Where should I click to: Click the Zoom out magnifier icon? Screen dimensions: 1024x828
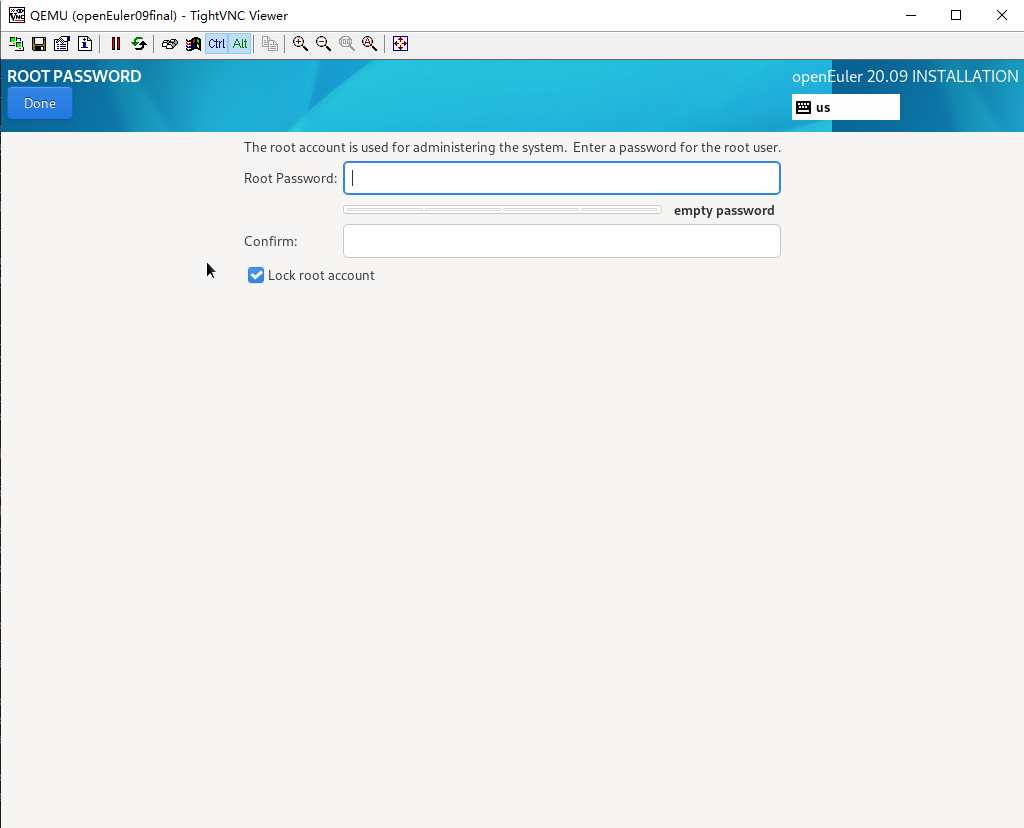click(x=323, y=44)
